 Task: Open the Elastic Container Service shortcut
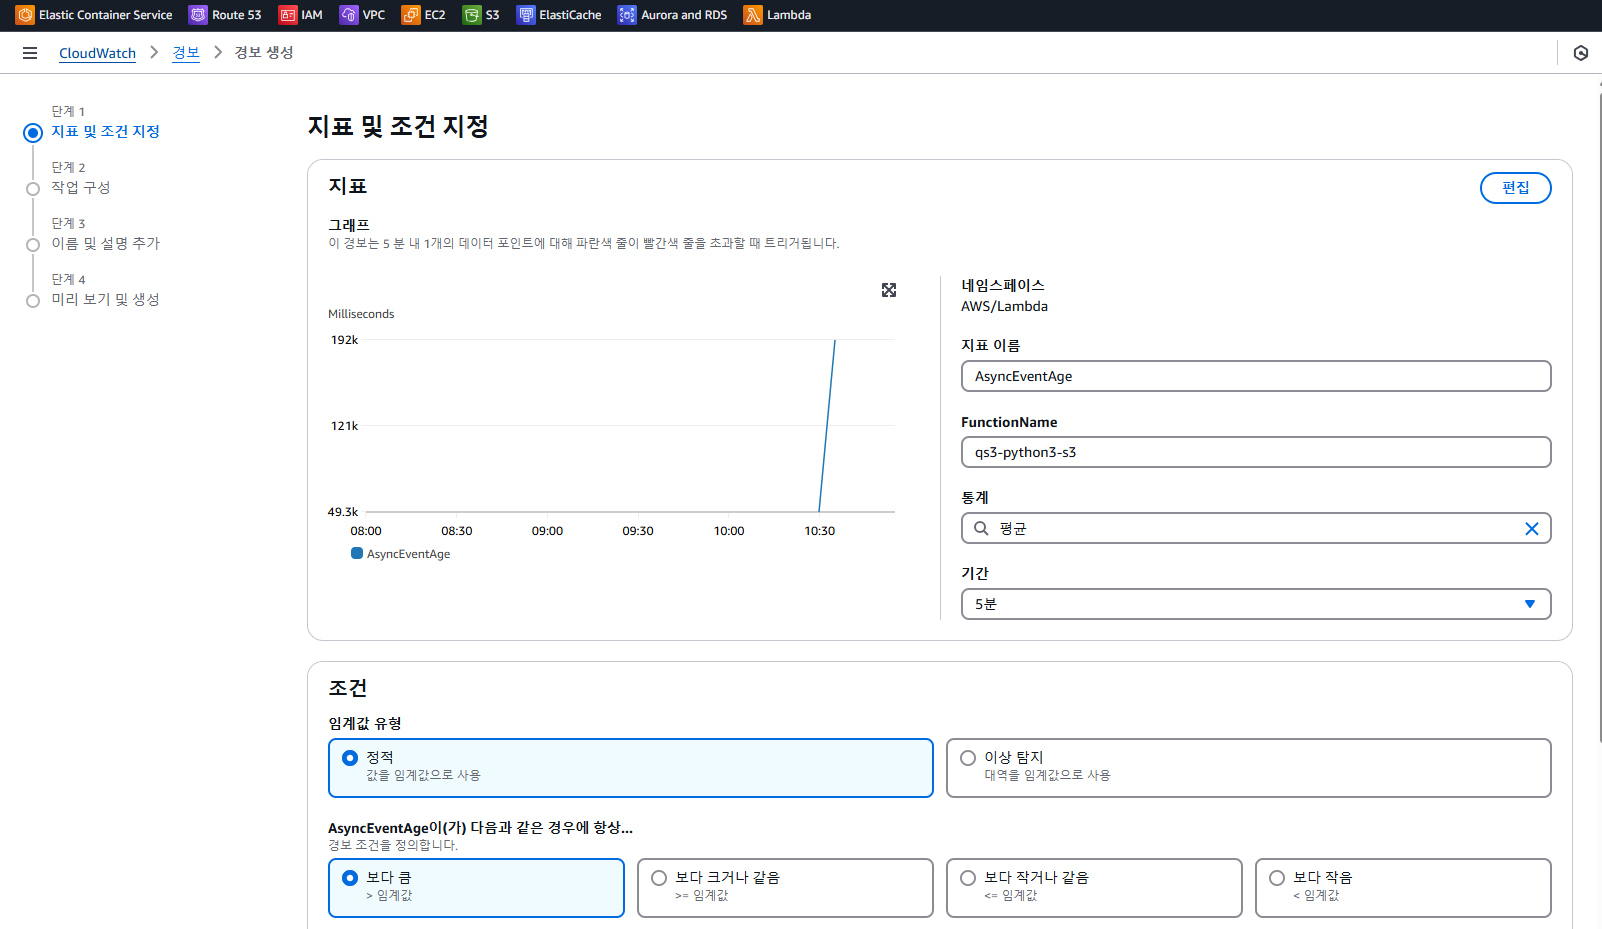tap(95, 15)
